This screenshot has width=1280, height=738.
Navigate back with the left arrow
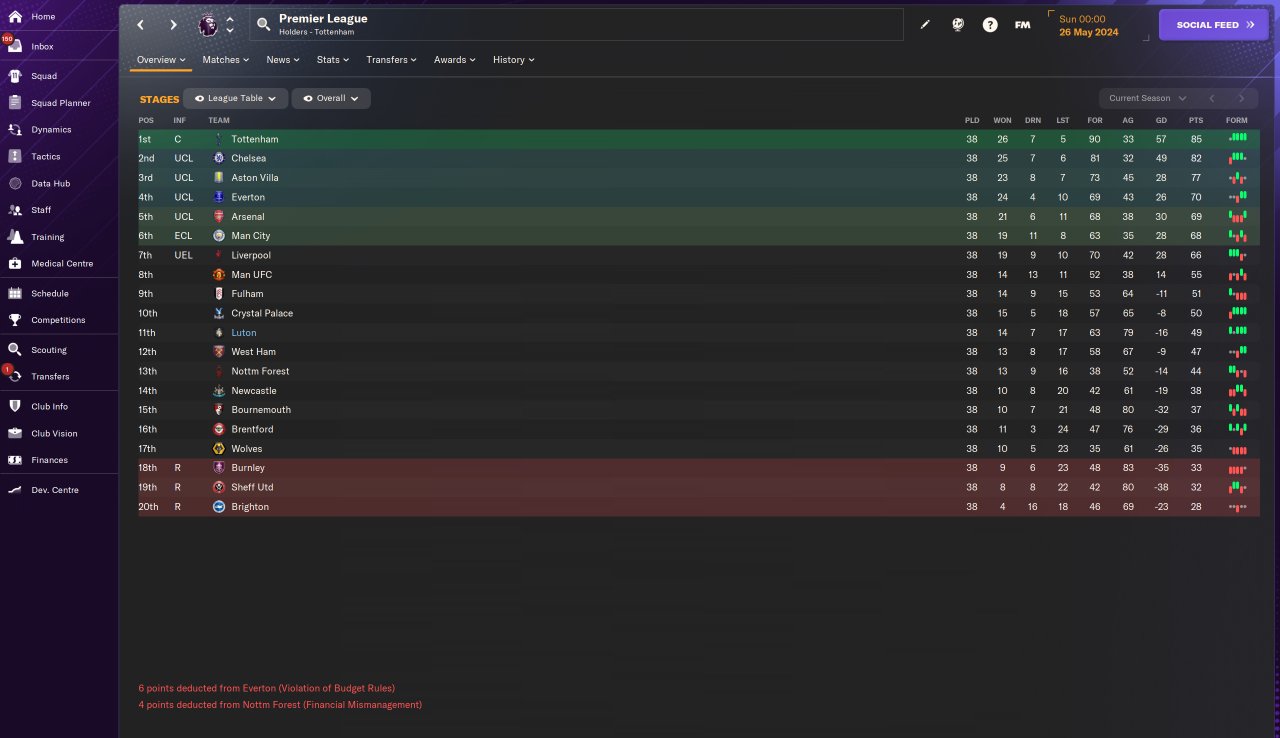141,25
